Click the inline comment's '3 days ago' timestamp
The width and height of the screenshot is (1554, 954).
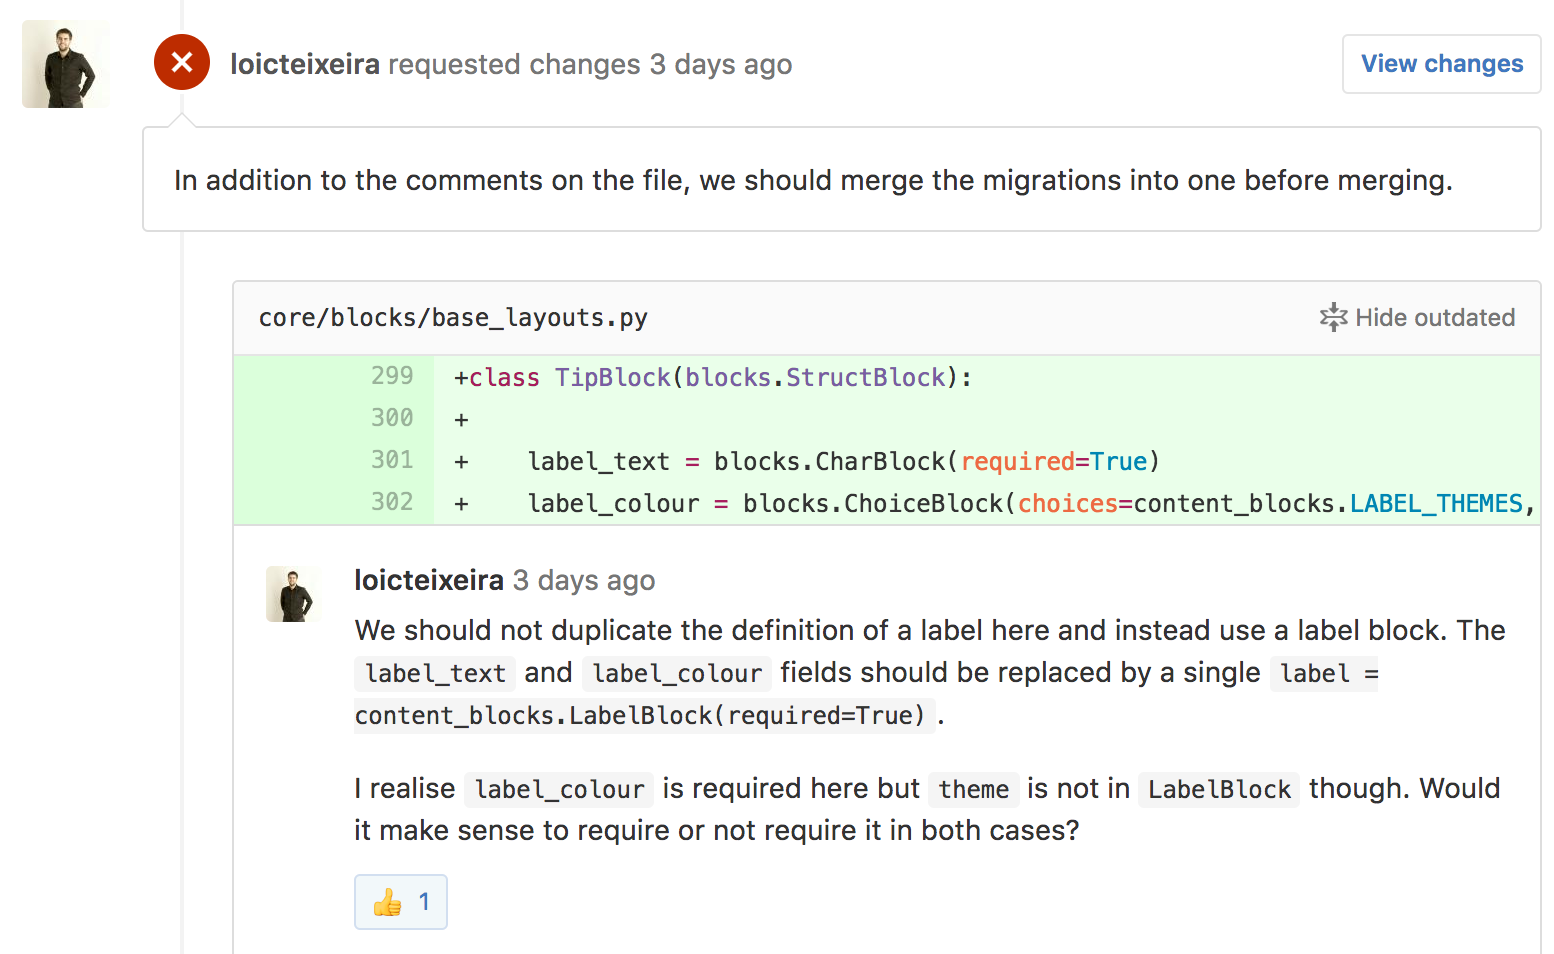point(584,580)
